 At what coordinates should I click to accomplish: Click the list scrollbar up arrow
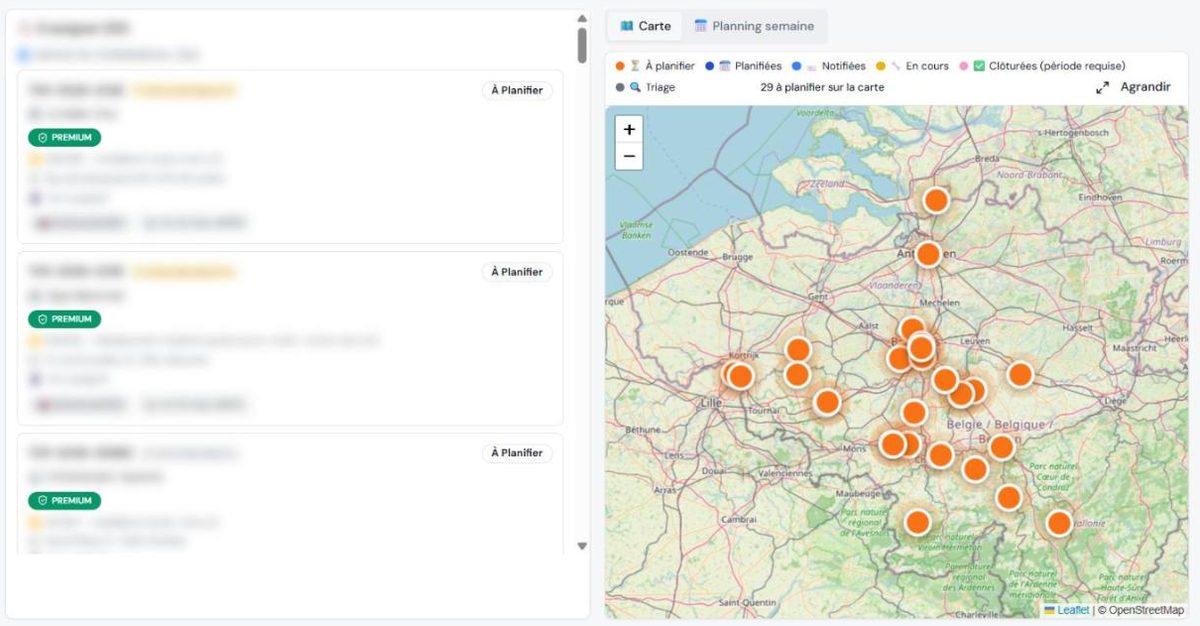click(x=582, y=18)
